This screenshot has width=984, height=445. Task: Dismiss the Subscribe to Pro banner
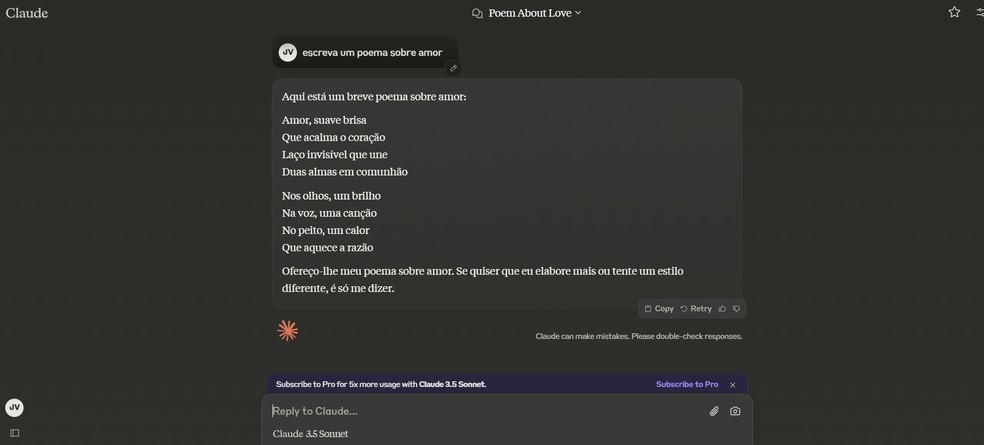(x=732, y=384)
